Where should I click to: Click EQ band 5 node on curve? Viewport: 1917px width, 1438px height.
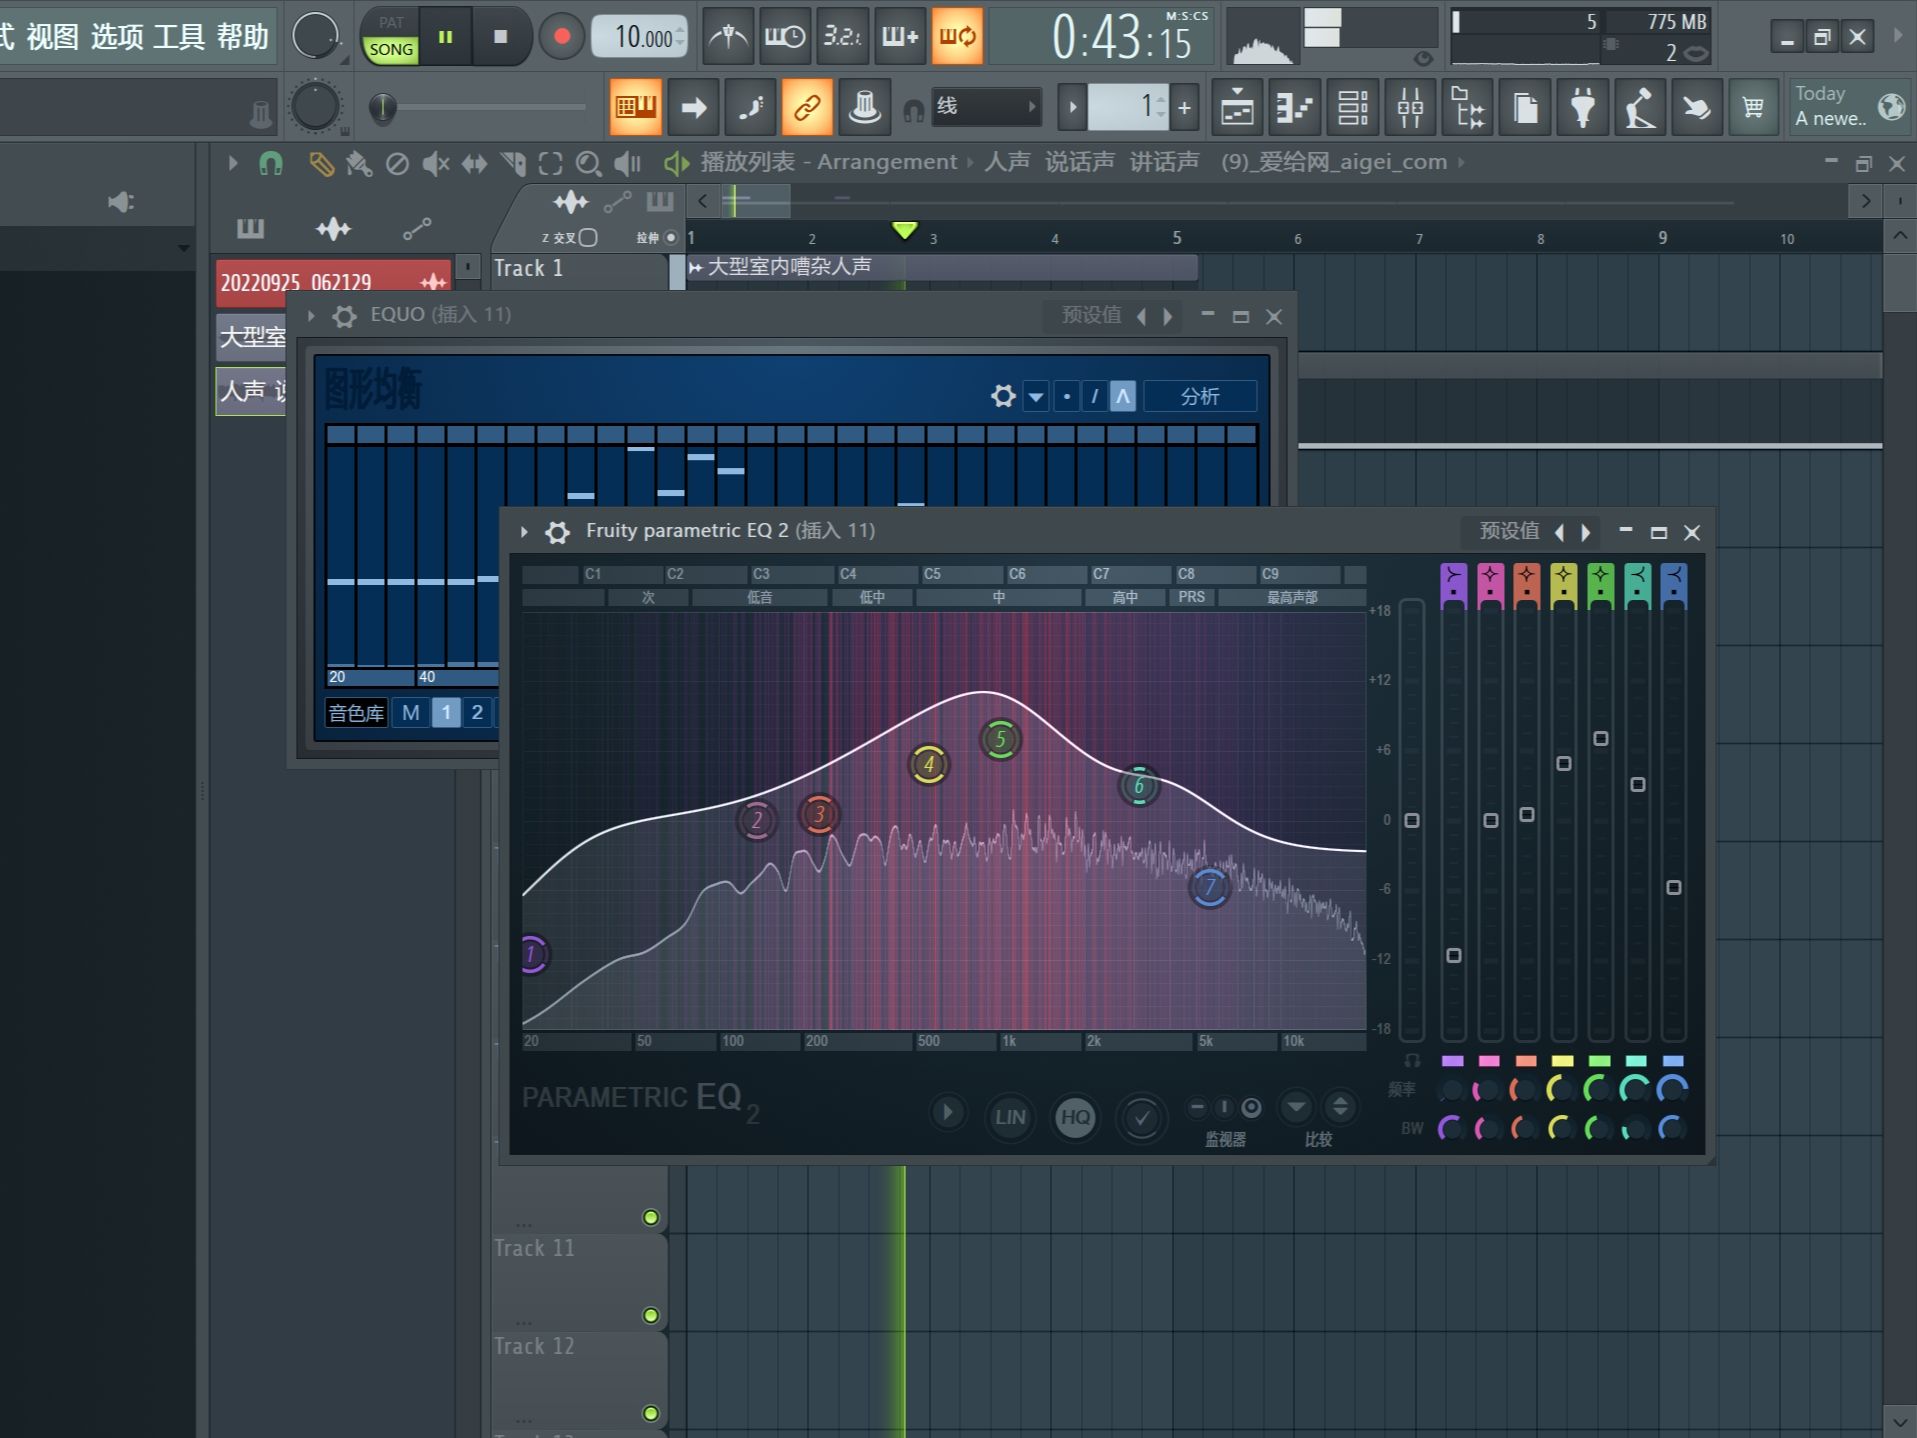point(1000,740)
